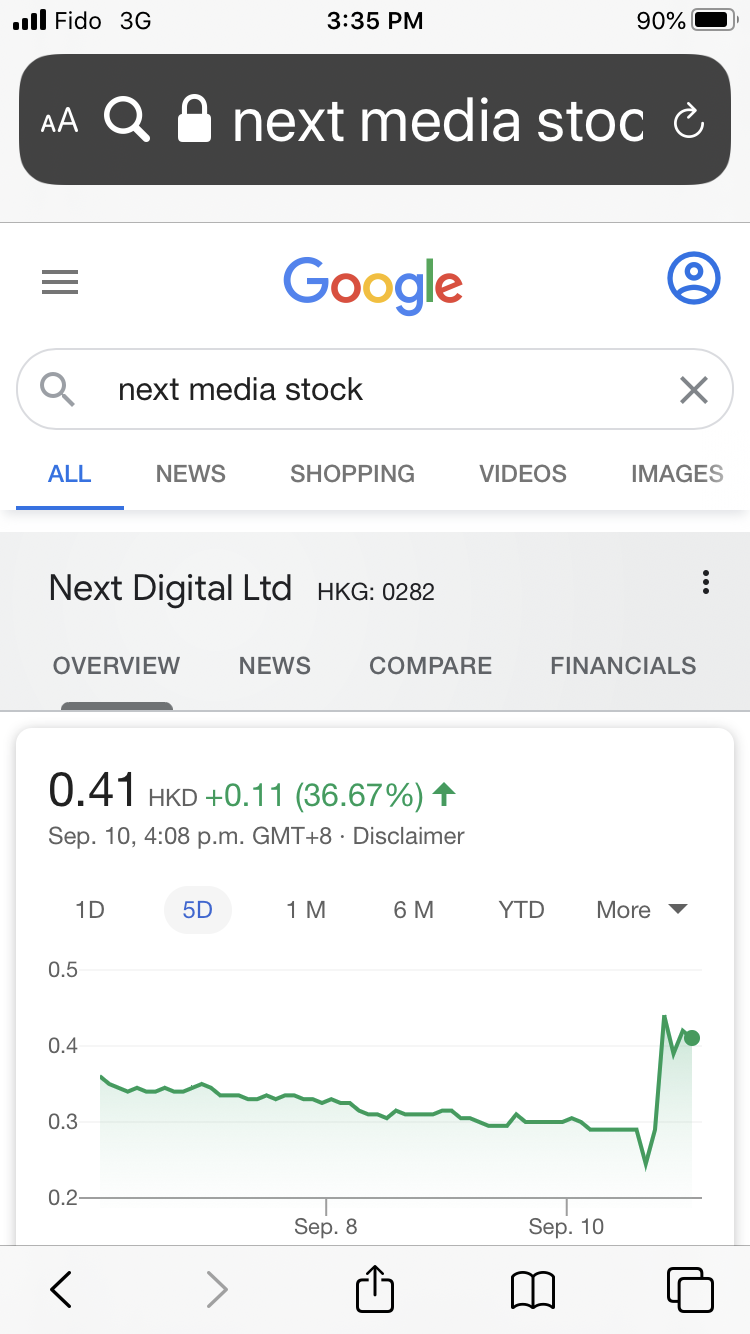Open the Google account profile icon
This screenshot has height=1334, width=750.
693,278
